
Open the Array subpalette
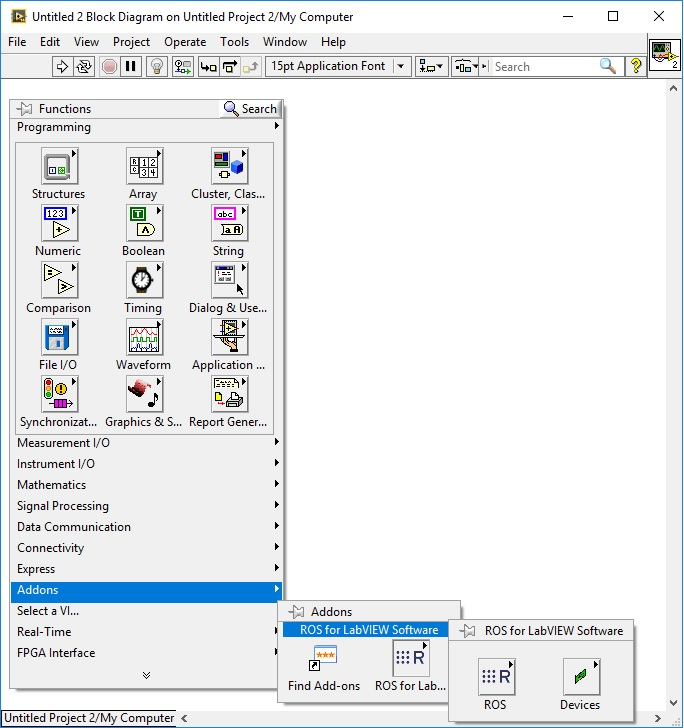pos(144,166)
